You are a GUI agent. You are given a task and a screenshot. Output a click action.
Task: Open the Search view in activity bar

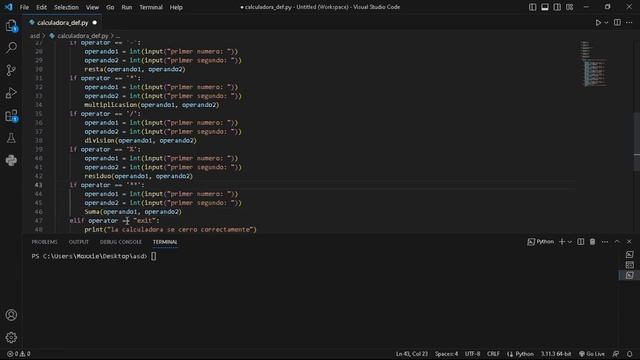click(x=11, y=48)
